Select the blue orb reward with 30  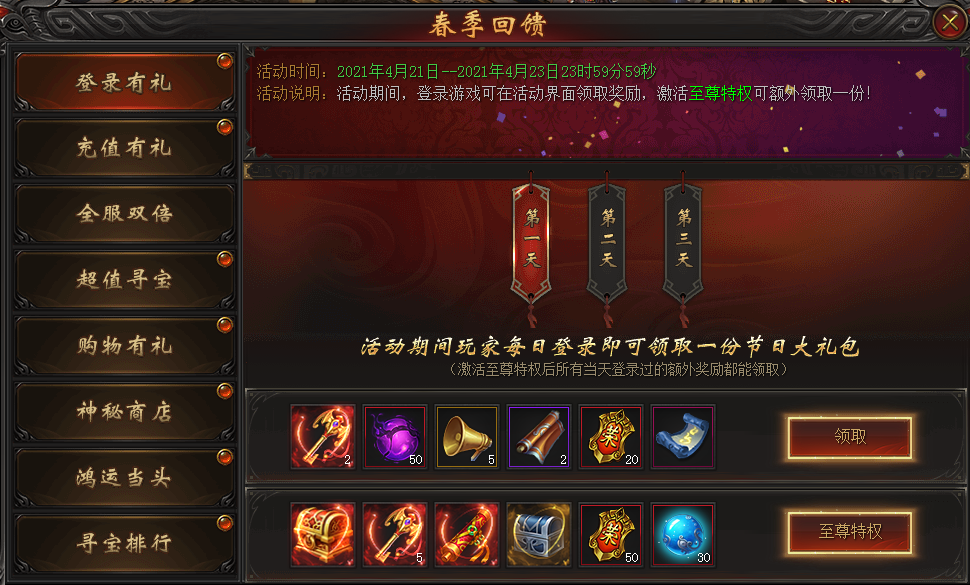683,534
